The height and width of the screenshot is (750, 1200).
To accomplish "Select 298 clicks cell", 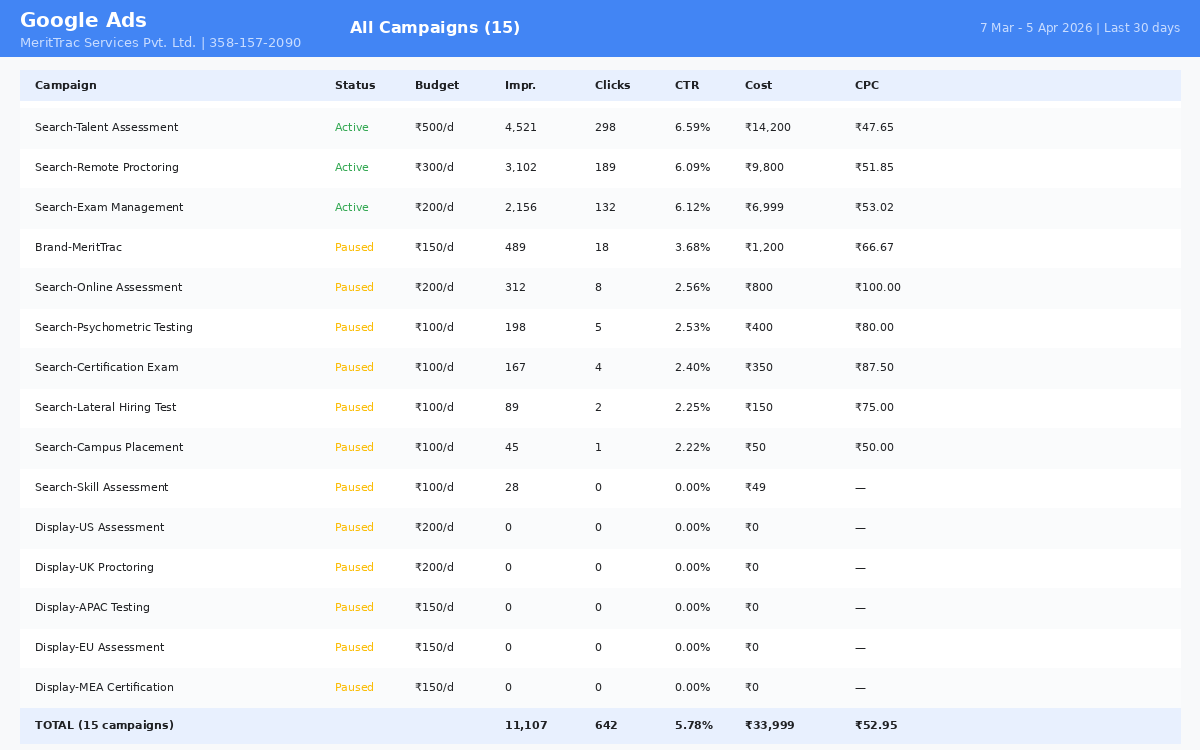I will 605,128.
